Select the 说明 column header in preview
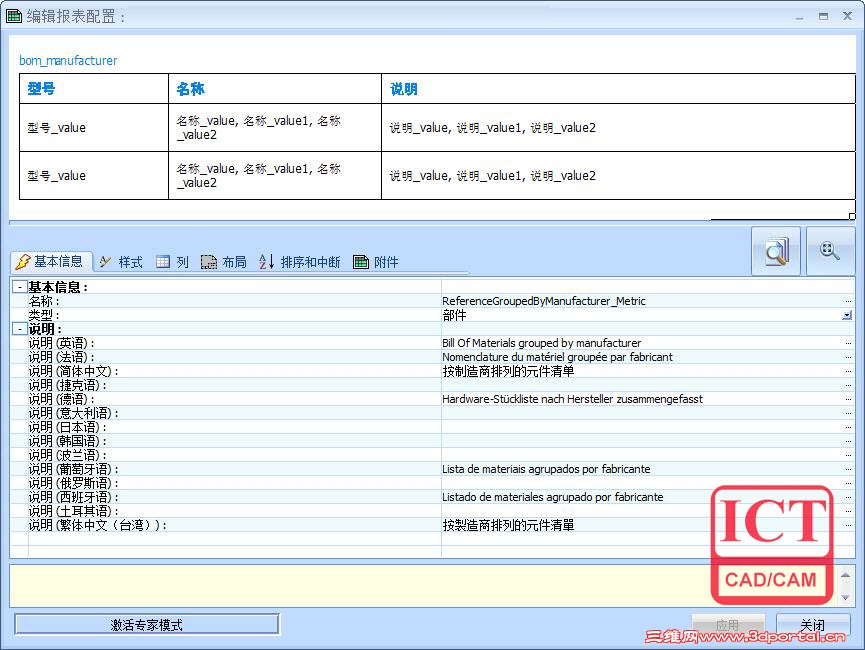865x650 pixels. click(x=618, y=88)
